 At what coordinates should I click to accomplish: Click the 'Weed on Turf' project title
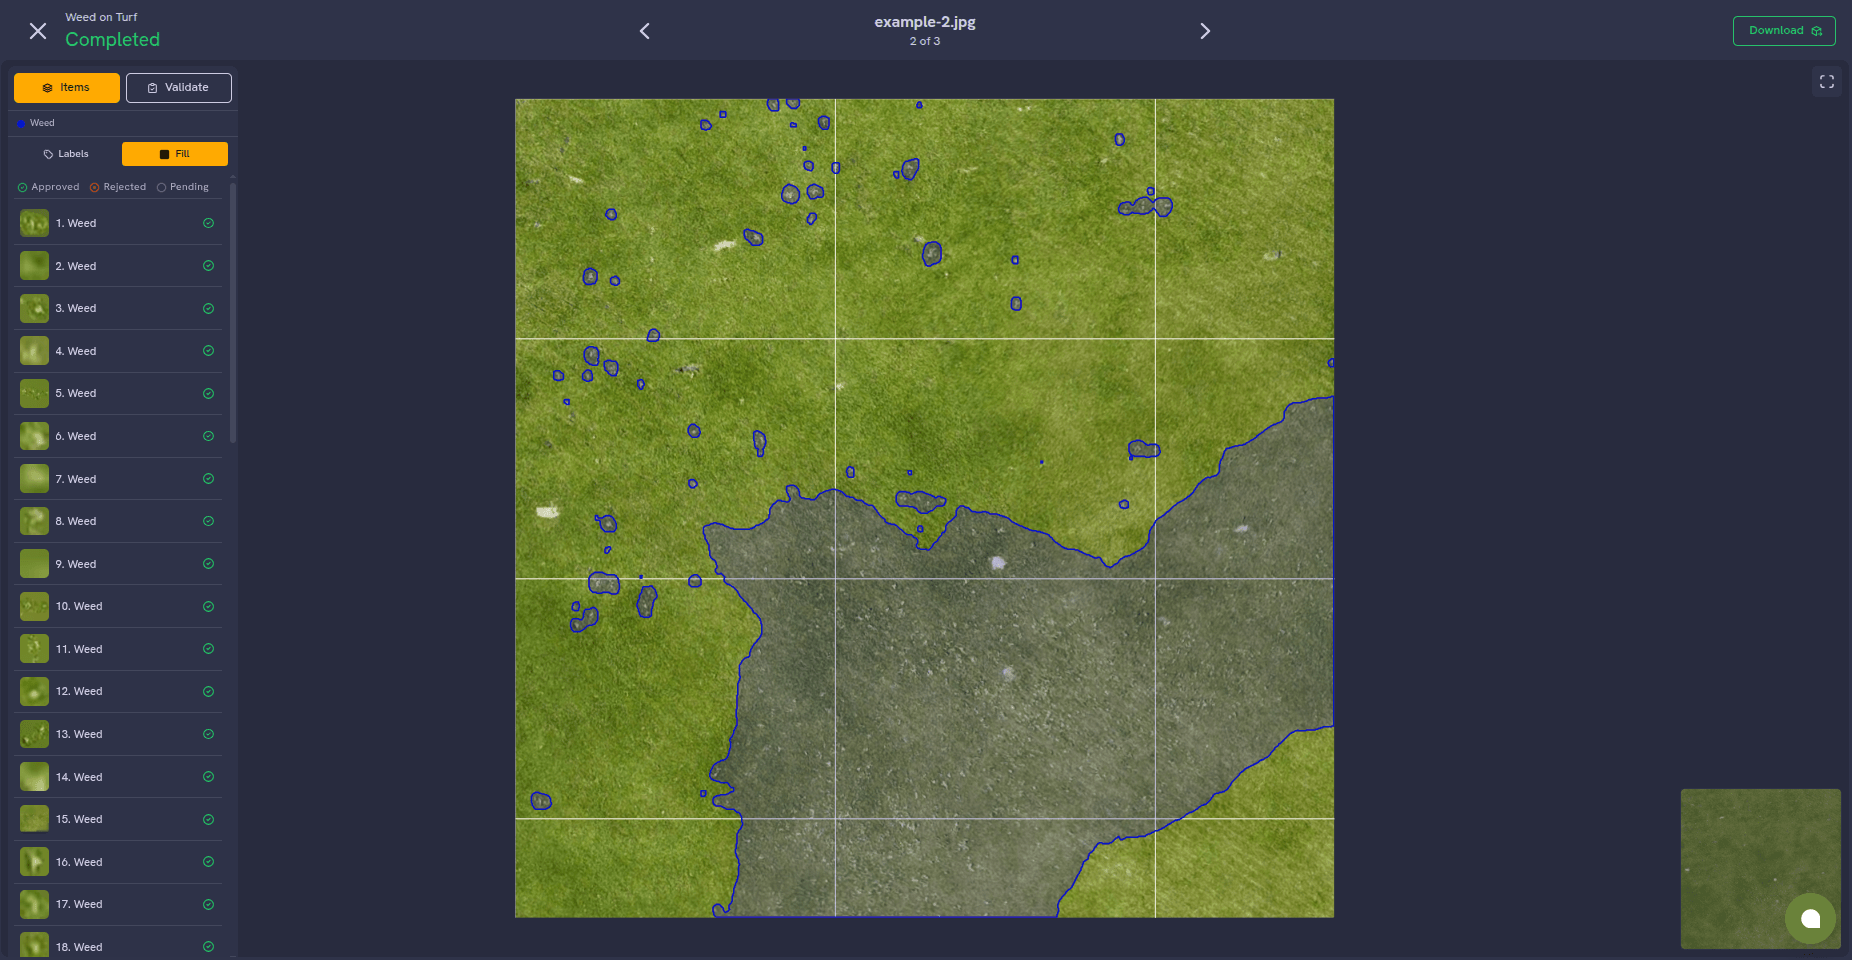pyautogui.click(x=101, y=17)
